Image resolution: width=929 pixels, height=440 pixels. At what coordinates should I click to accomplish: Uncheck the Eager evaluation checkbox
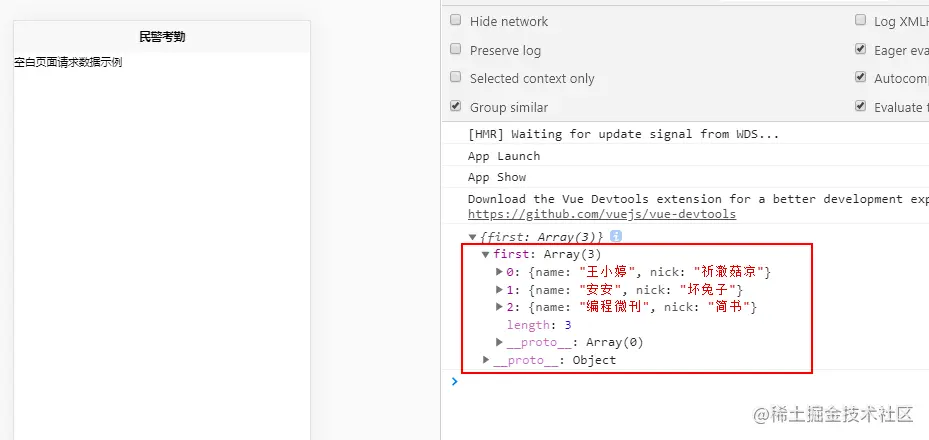(860, 49)
